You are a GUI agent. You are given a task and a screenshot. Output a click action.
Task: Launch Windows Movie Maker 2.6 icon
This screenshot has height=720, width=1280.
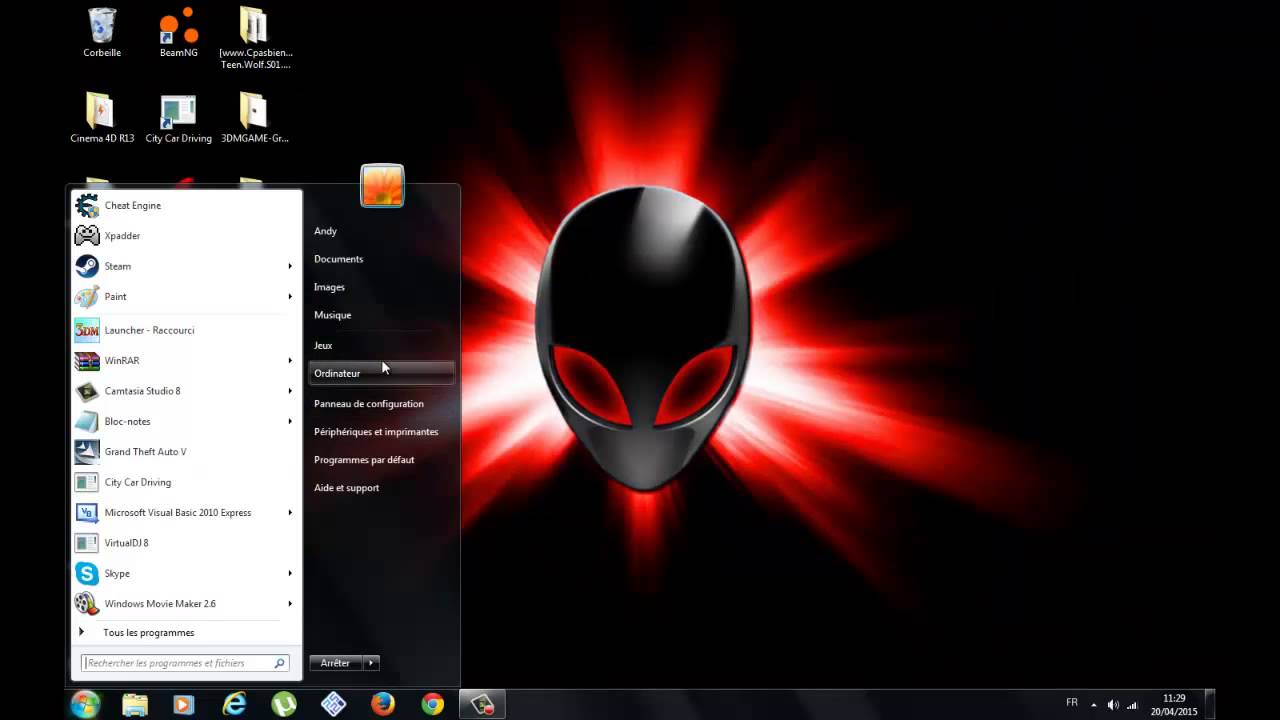(x=87, y=604)
